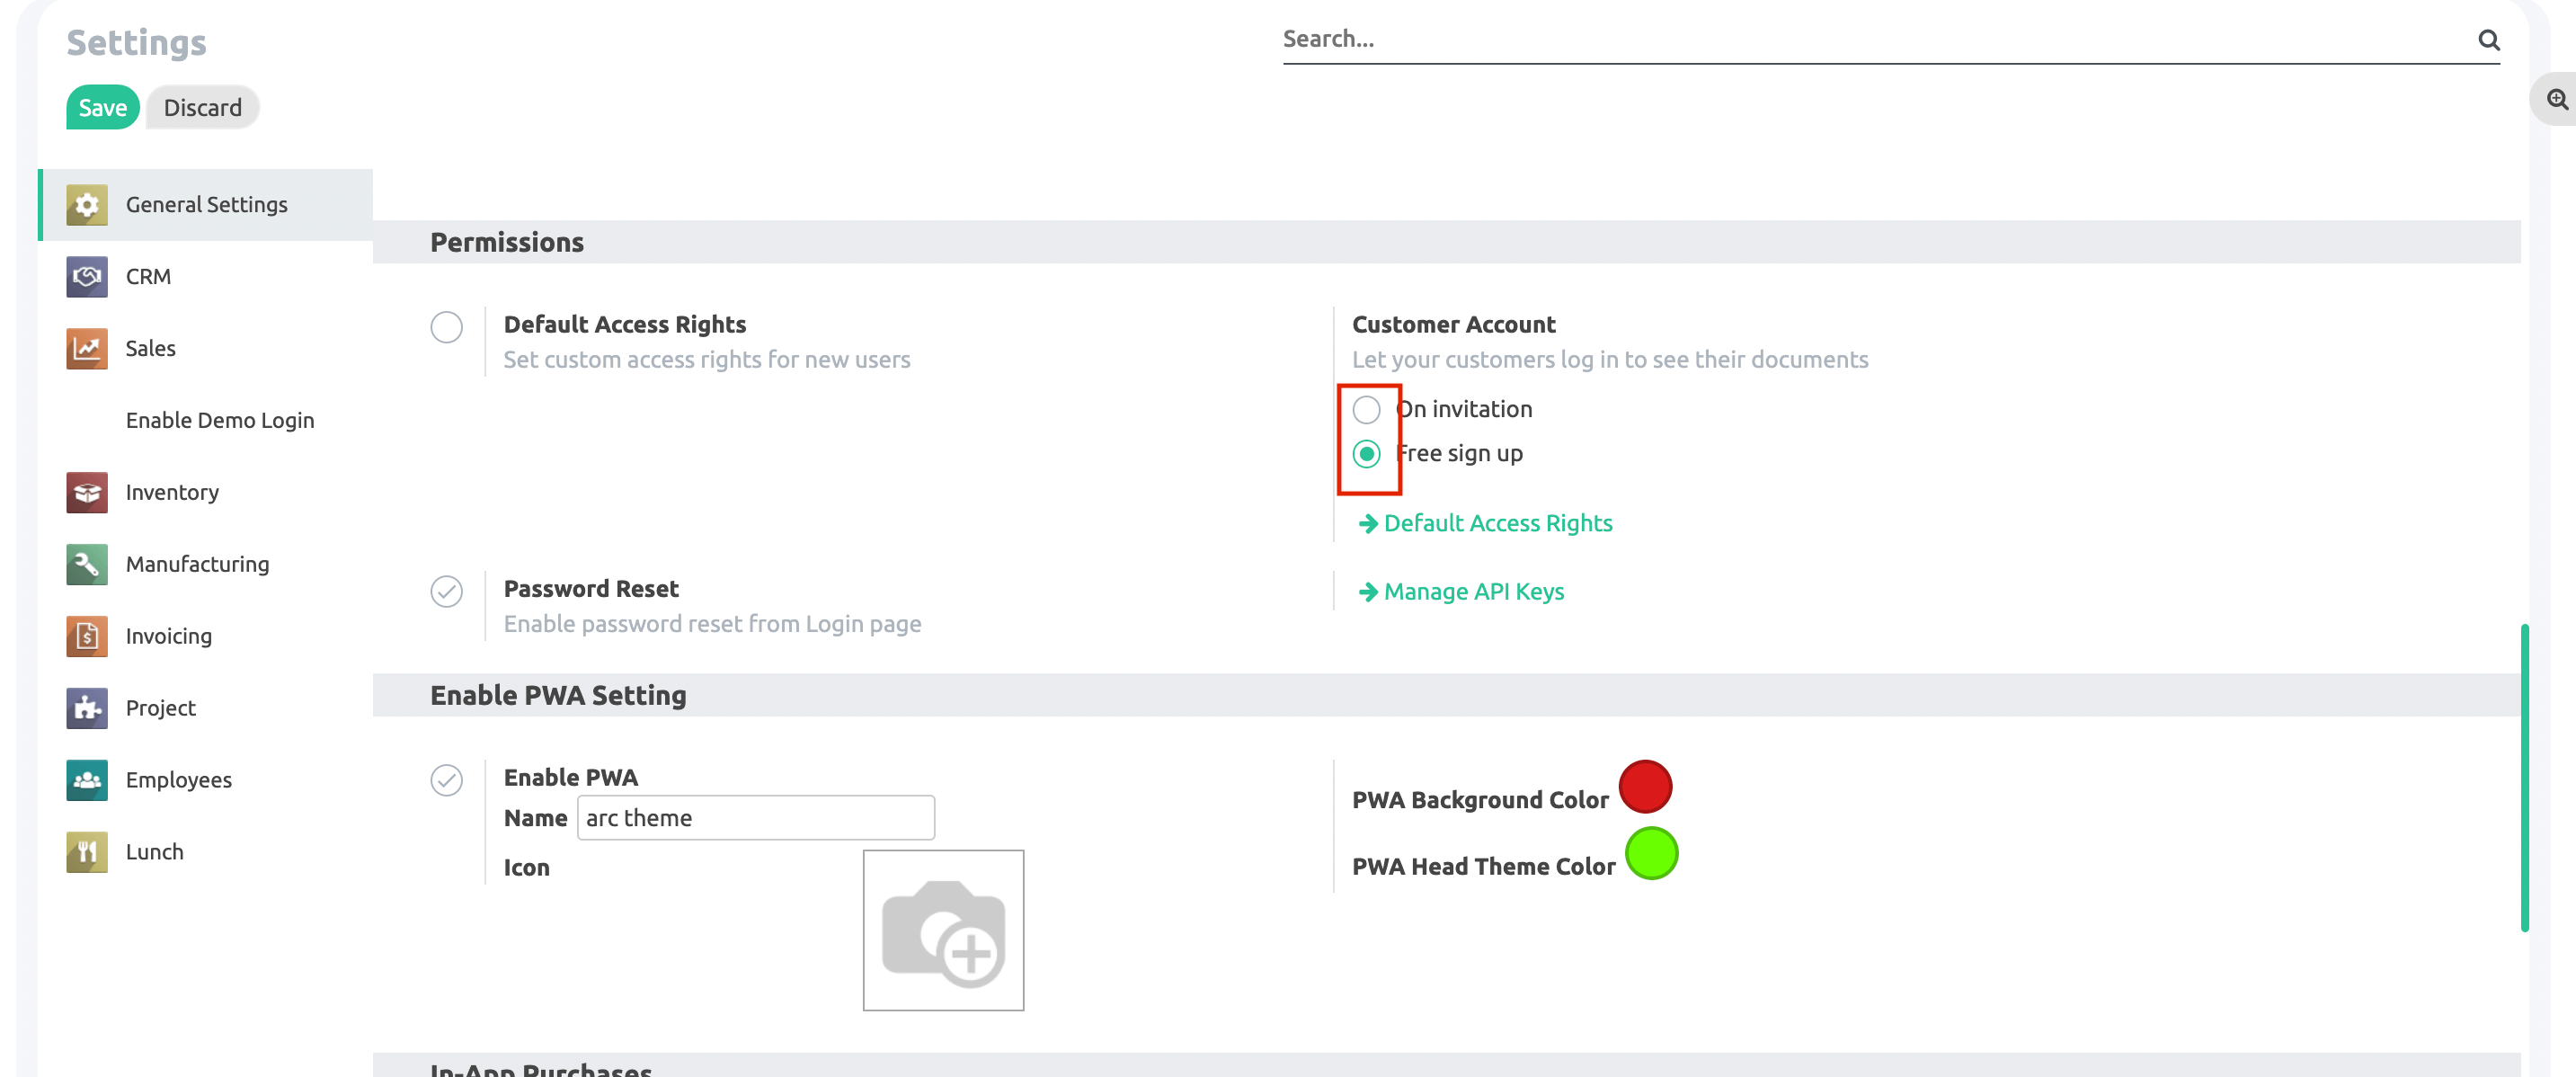
Task: Click the Invoicing document icon
Action: click(87, 636)
